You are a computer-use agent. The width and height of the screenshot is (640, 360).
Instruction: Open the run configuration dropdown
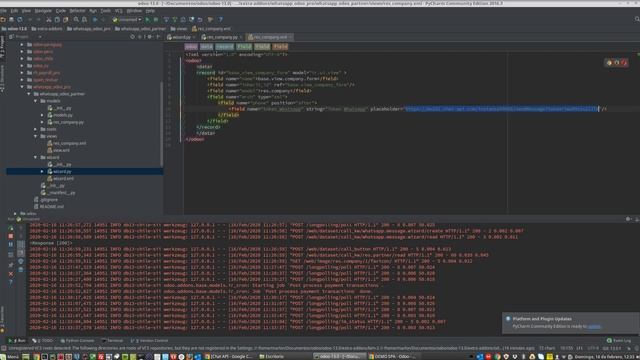coord(127,20)
